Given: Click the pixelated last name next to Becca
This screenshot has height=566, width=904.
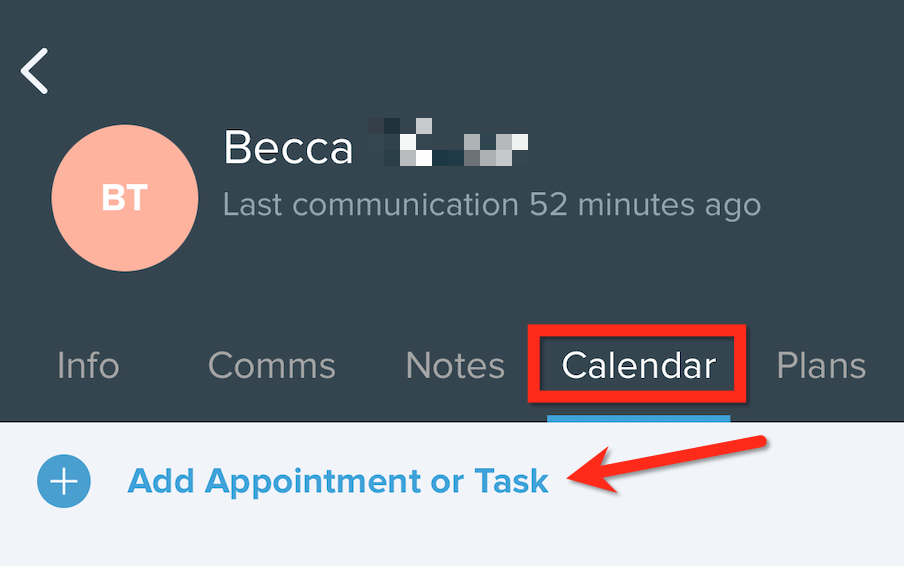Looking at the screenshot, I should (448, 142).
